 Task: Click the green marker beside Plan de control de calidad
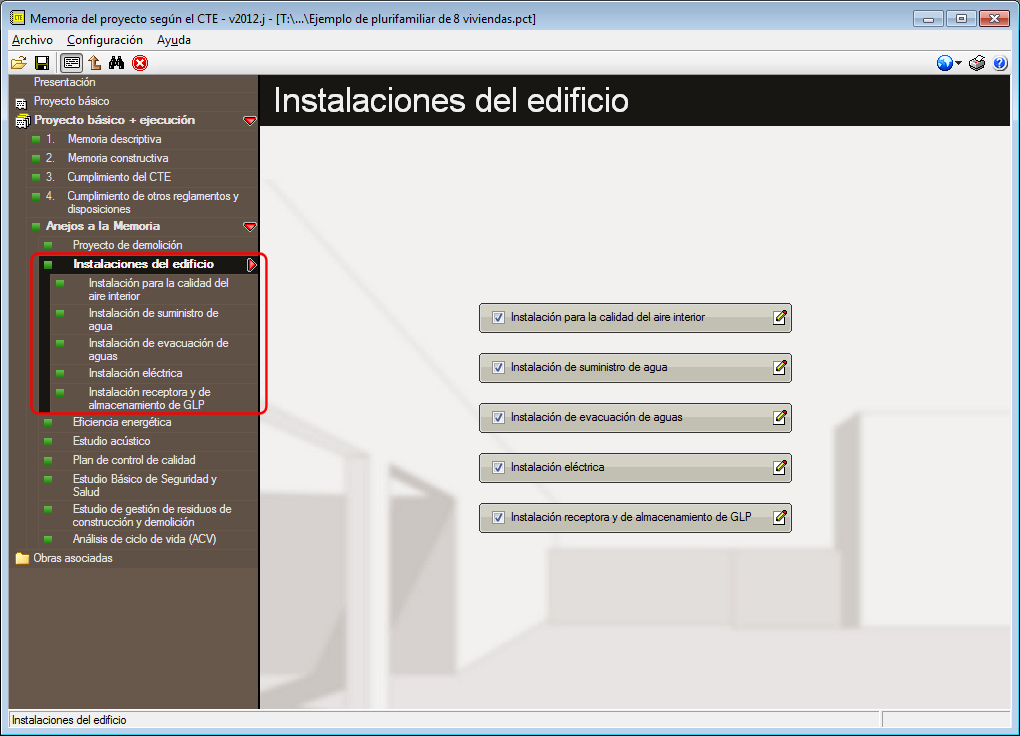48,460
